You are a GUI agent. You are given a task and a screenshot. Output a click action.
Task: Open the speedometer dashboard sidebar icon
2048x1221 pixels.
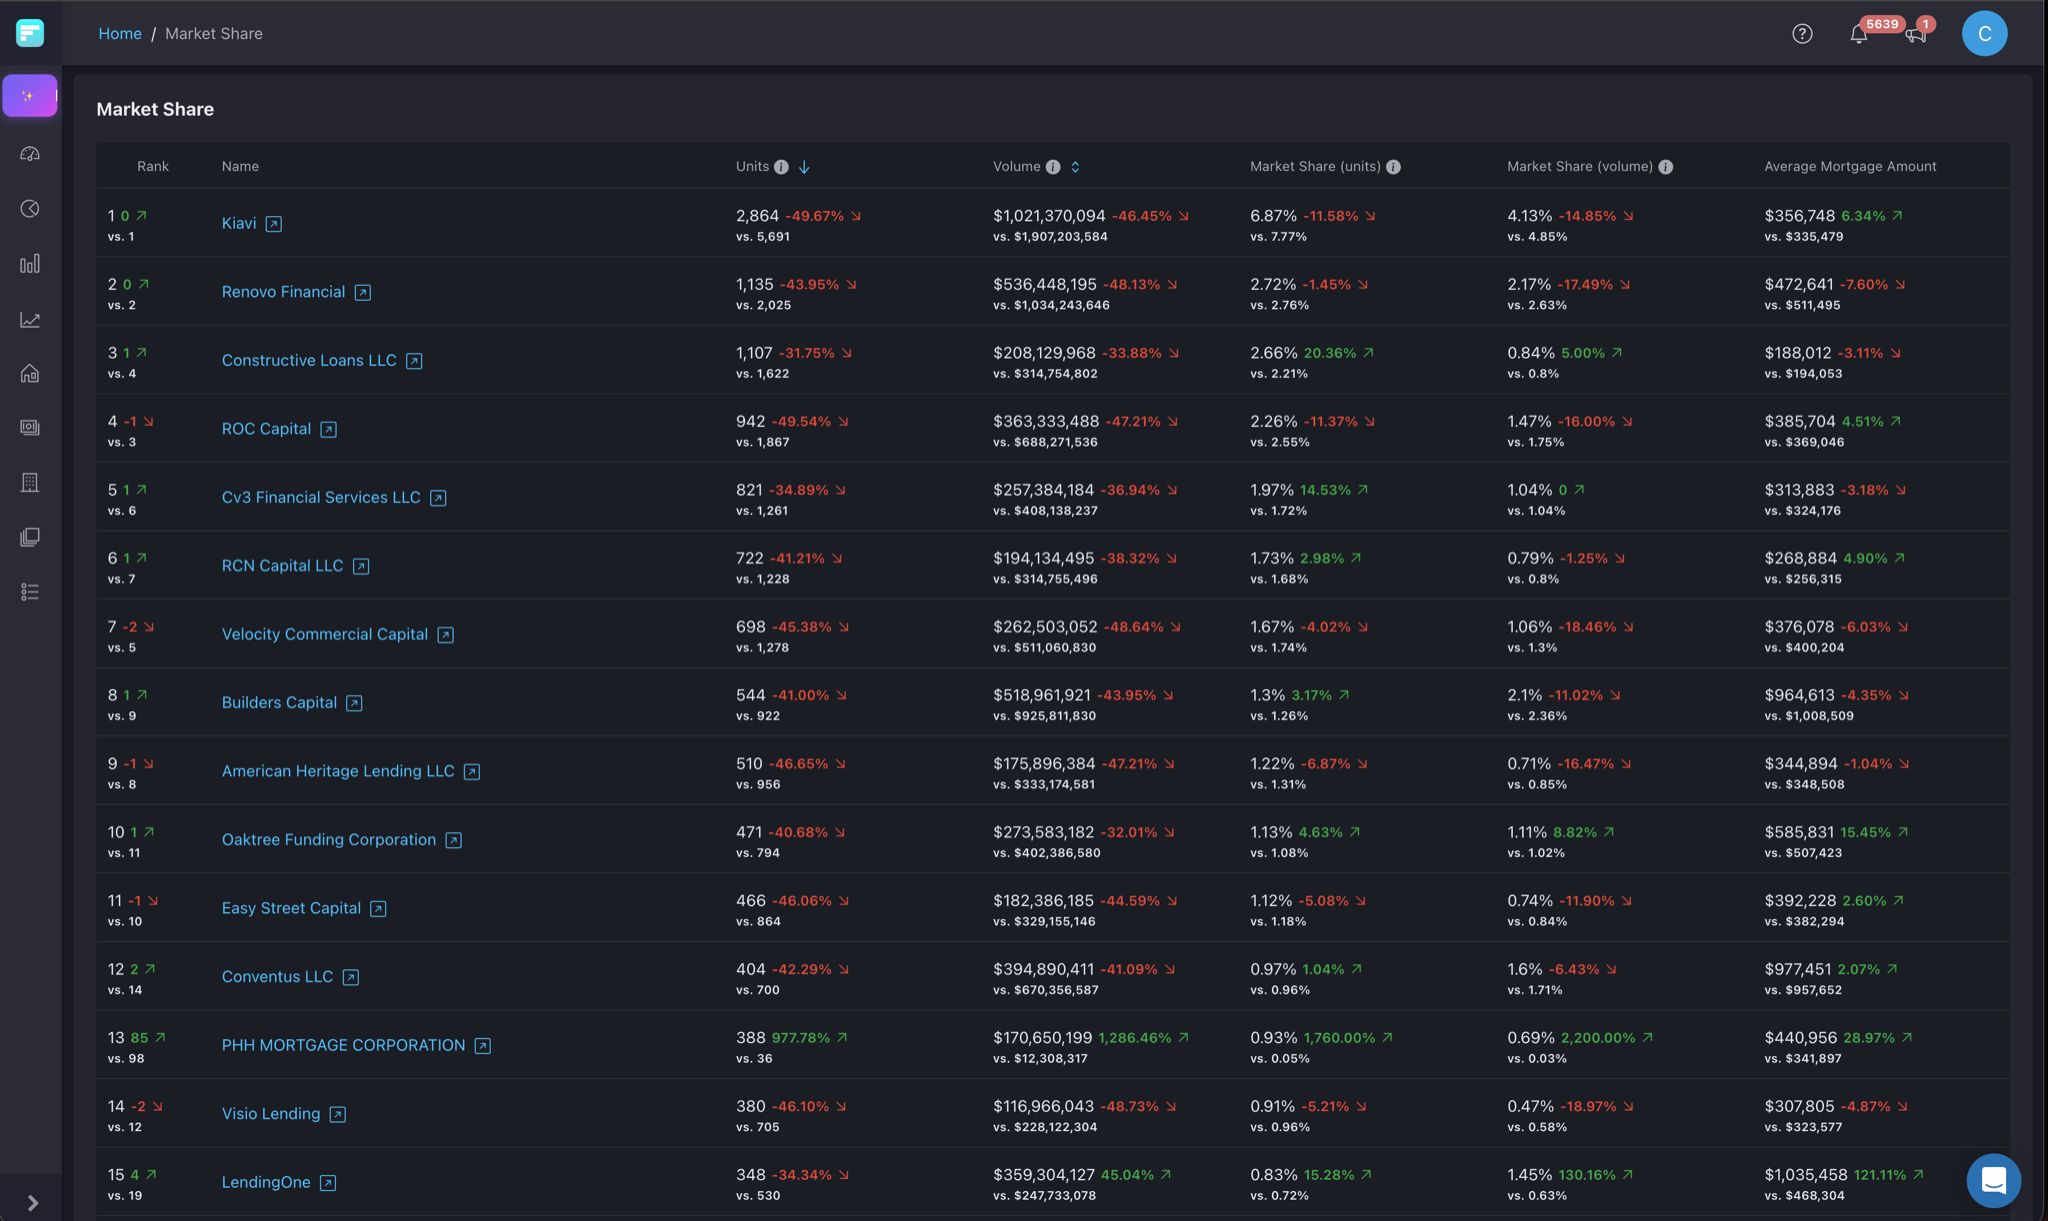point(30,154)
